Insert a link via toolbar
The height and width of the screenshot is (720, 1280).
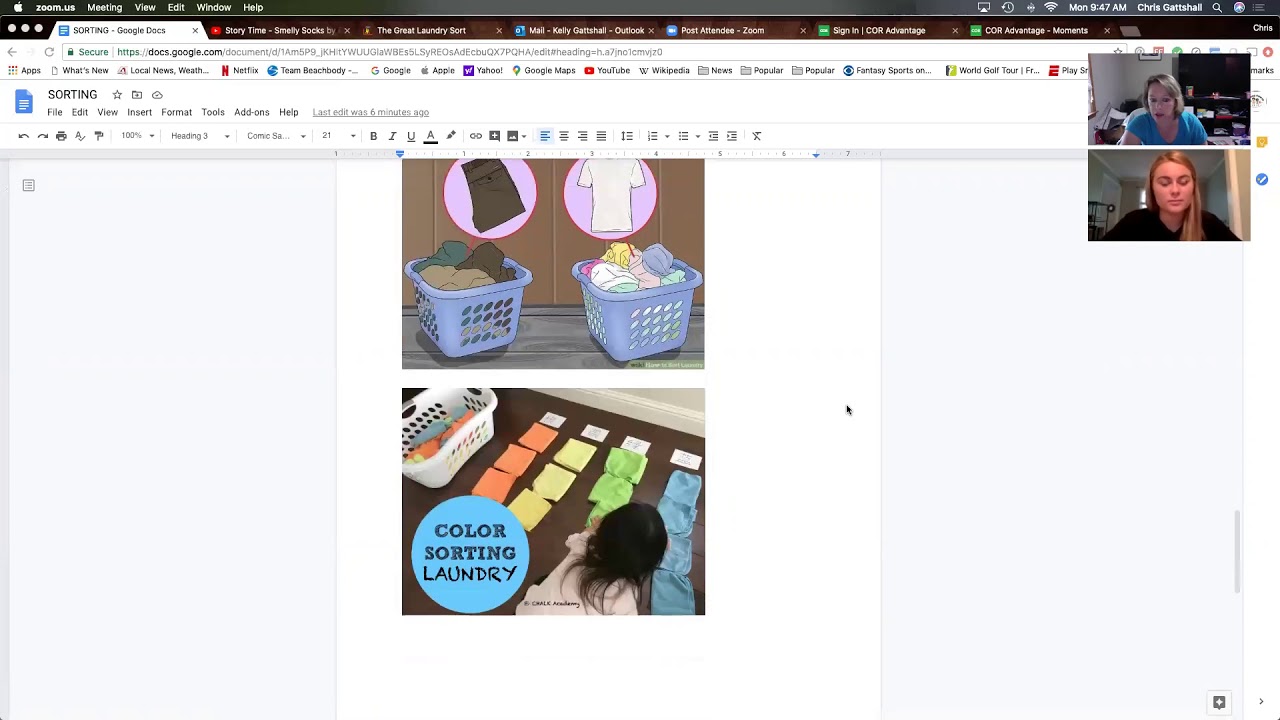[x=476, y=136]
